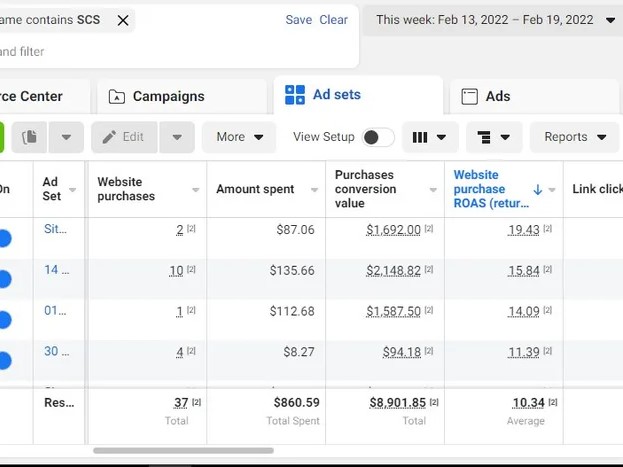This screenshot has height=467, width=623.
Task: Click the $1,692.00 conversion value
Action: coord(393,230)
